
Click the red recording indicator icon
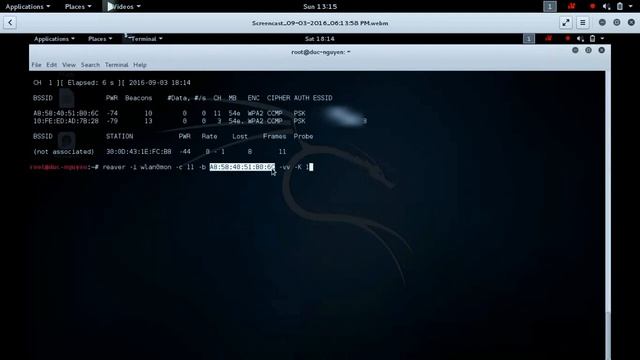coord(593,7)
